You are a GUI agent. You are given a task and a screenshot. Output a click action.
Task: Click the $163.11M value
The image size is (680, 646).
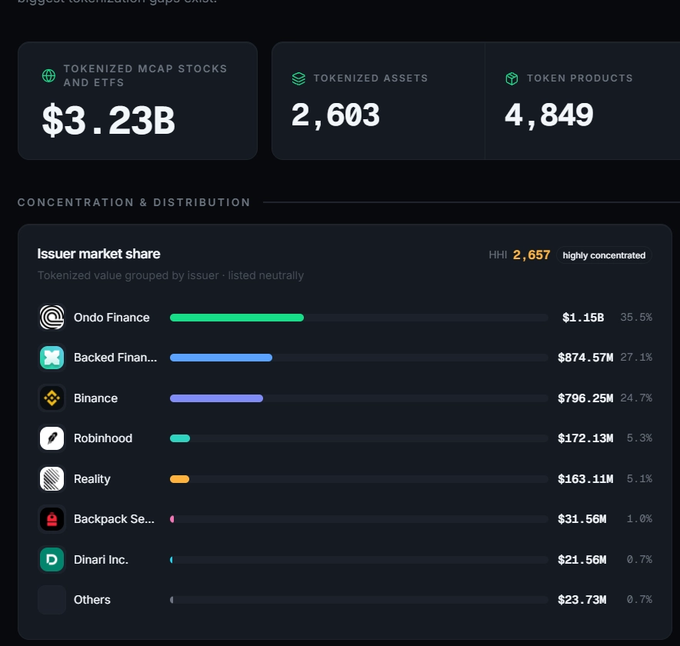[x=585, y=479]
